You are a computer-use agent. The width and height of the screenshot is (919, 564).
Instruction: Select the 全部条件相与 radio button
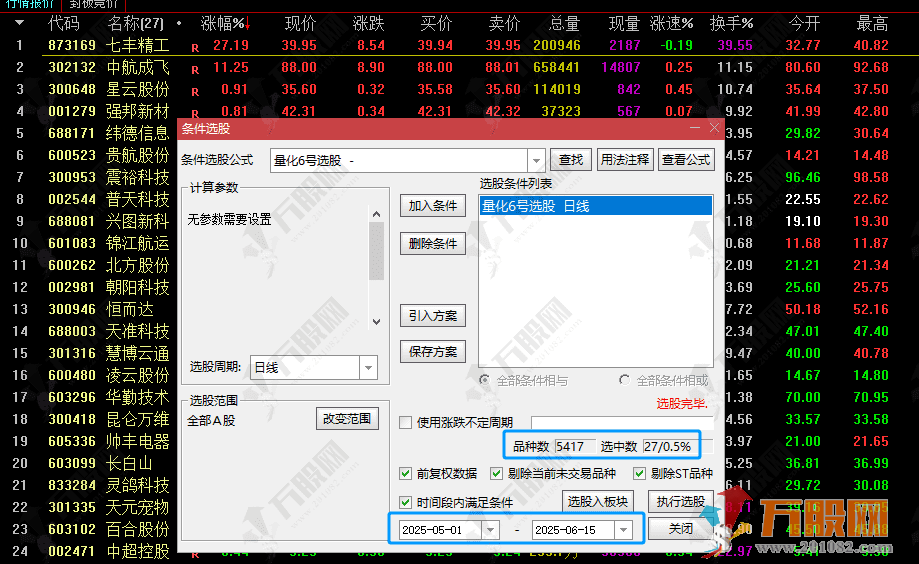(x=485, y=380)
